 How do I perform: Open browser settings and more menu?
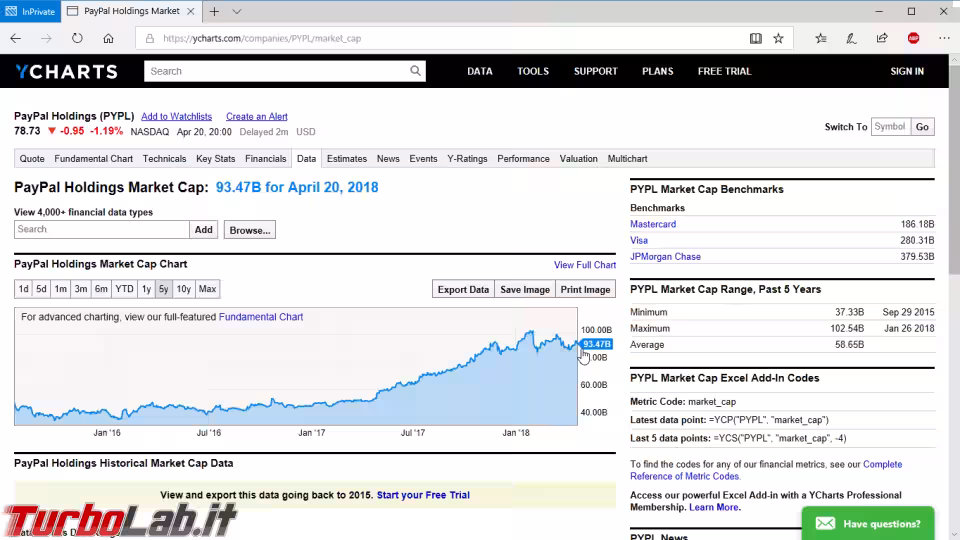click(944, 38)
